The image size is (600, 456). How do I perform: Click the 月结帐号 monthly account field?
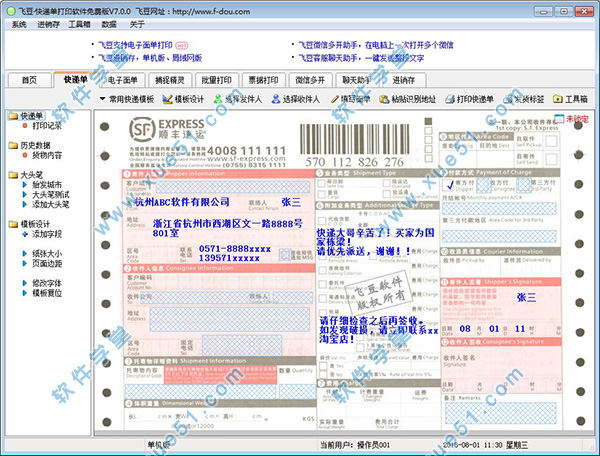coord(499,209)
